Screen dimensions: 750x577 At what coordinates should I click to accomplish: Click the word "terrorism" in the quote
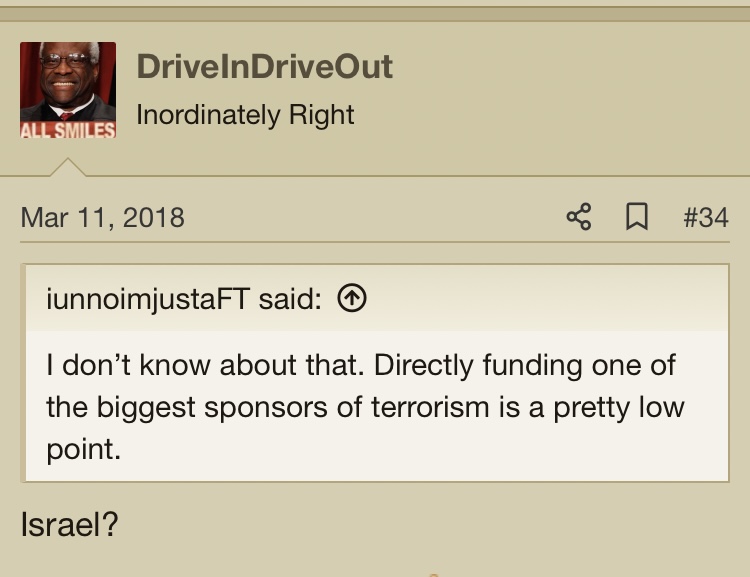[430, 407]
